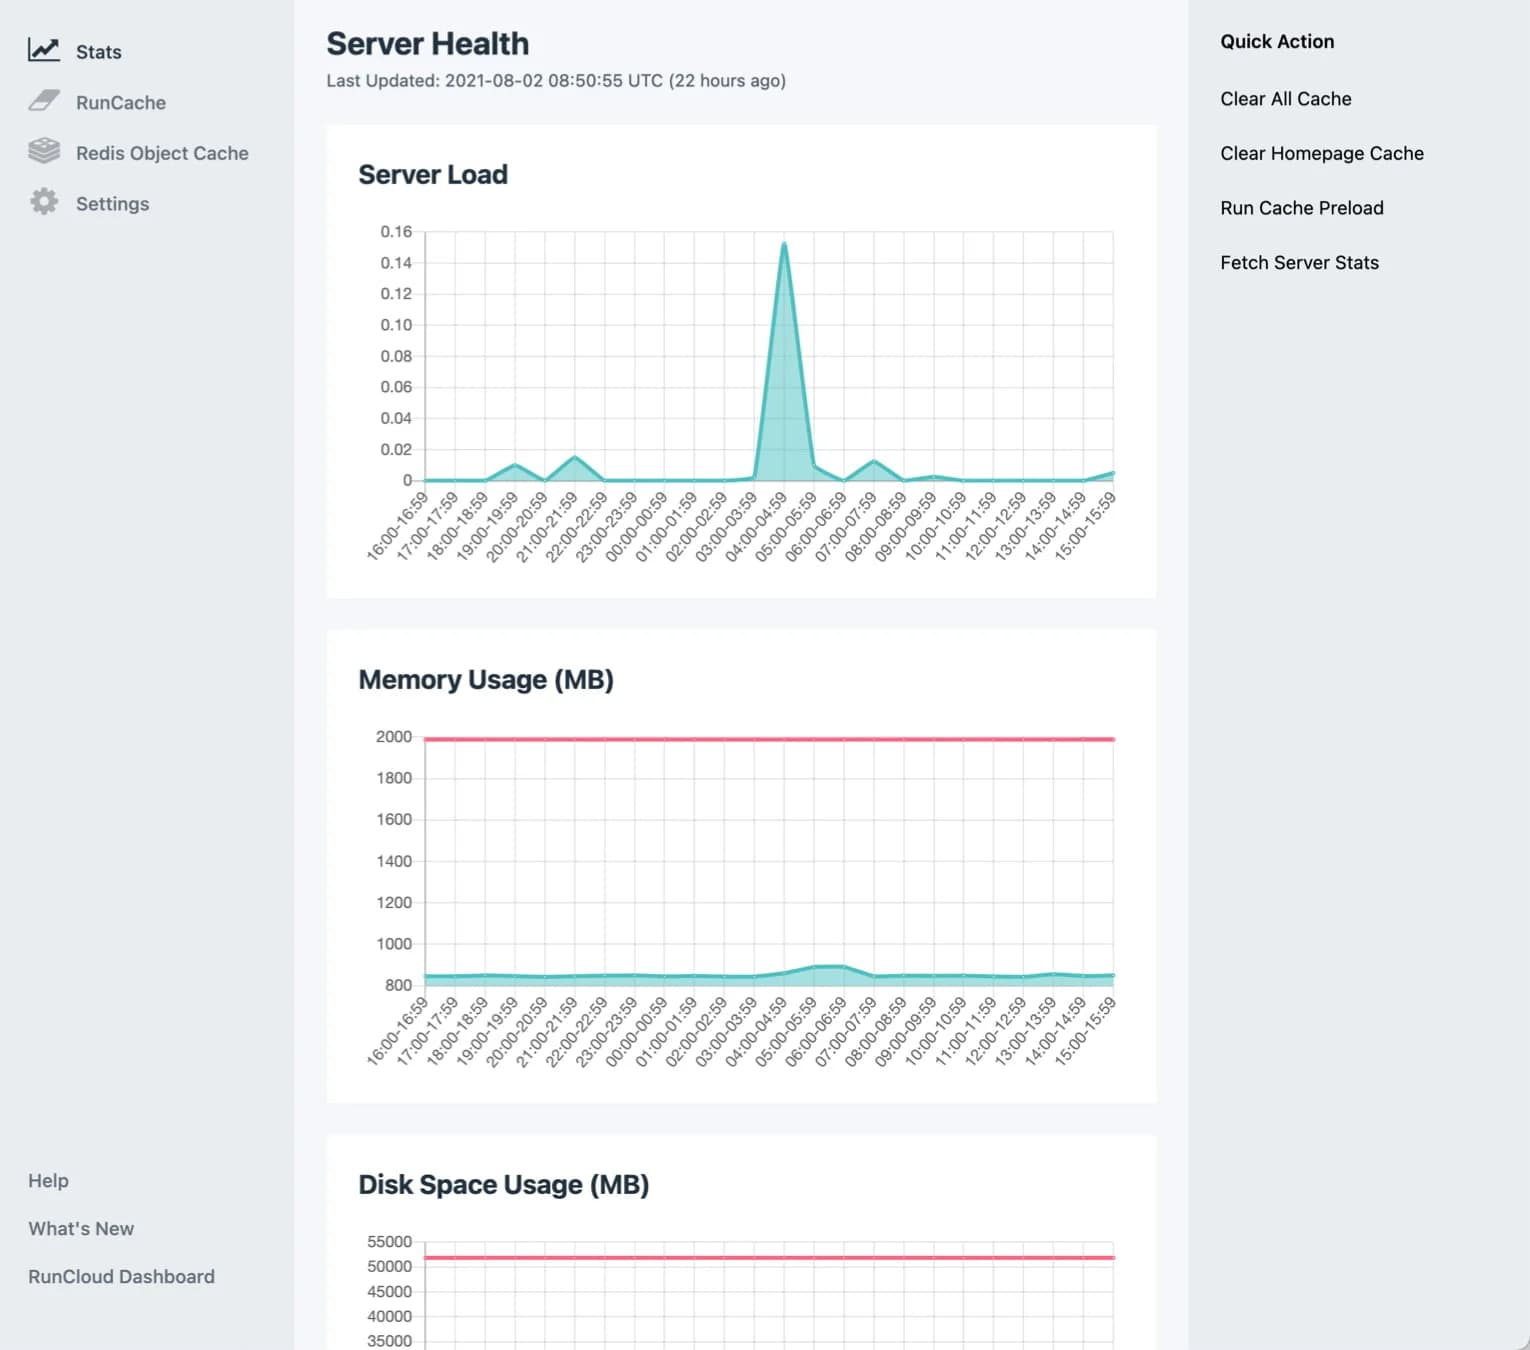Open the Settings section
1530x1350 pixels.
coord(112,203)
